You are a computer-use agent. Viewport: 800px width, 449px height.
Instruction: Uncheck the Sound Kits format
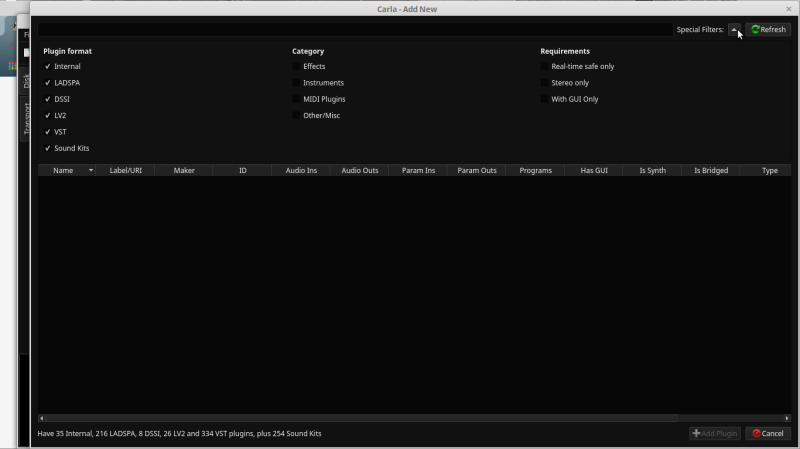67,148
